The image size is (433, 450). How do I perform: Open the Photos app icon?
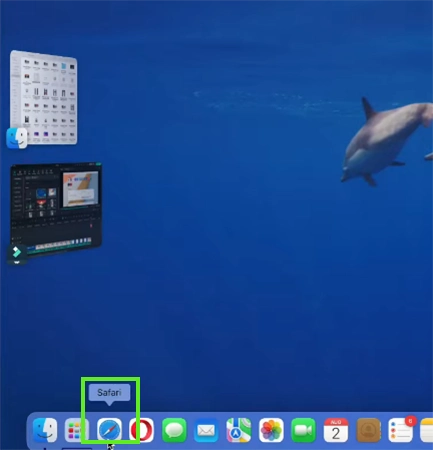[271, 430]
